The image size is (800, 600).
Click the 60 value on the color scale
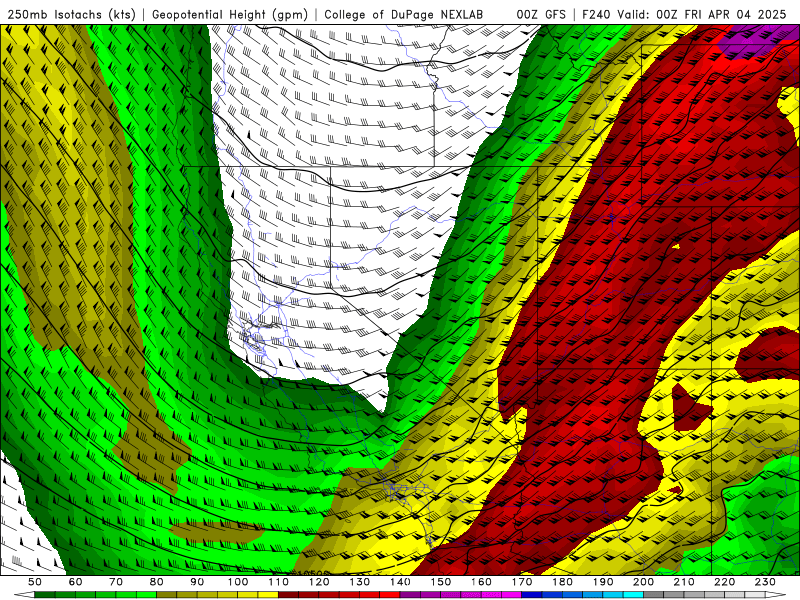click(76, 582)
